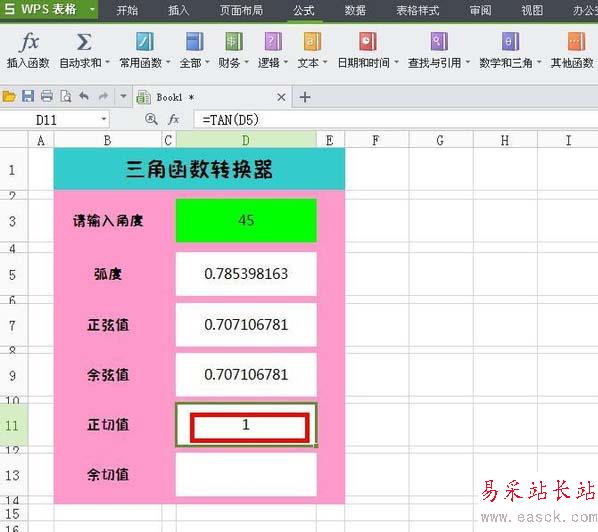The width and height of the screenshot is (598, 532).
Task: Add a new document tab with plus button
Action: (x=305, y=97)
